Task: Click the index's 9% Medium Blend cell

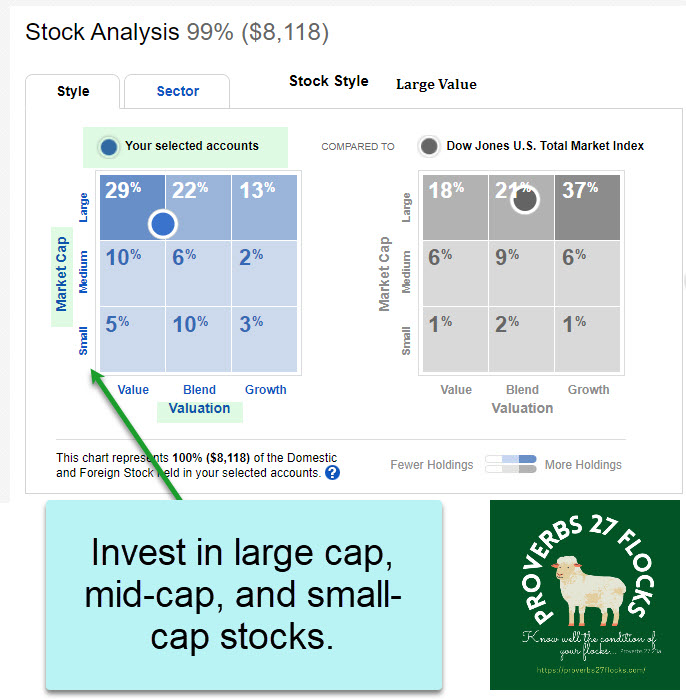Action: pyautogui.click(x=522, y=273)
